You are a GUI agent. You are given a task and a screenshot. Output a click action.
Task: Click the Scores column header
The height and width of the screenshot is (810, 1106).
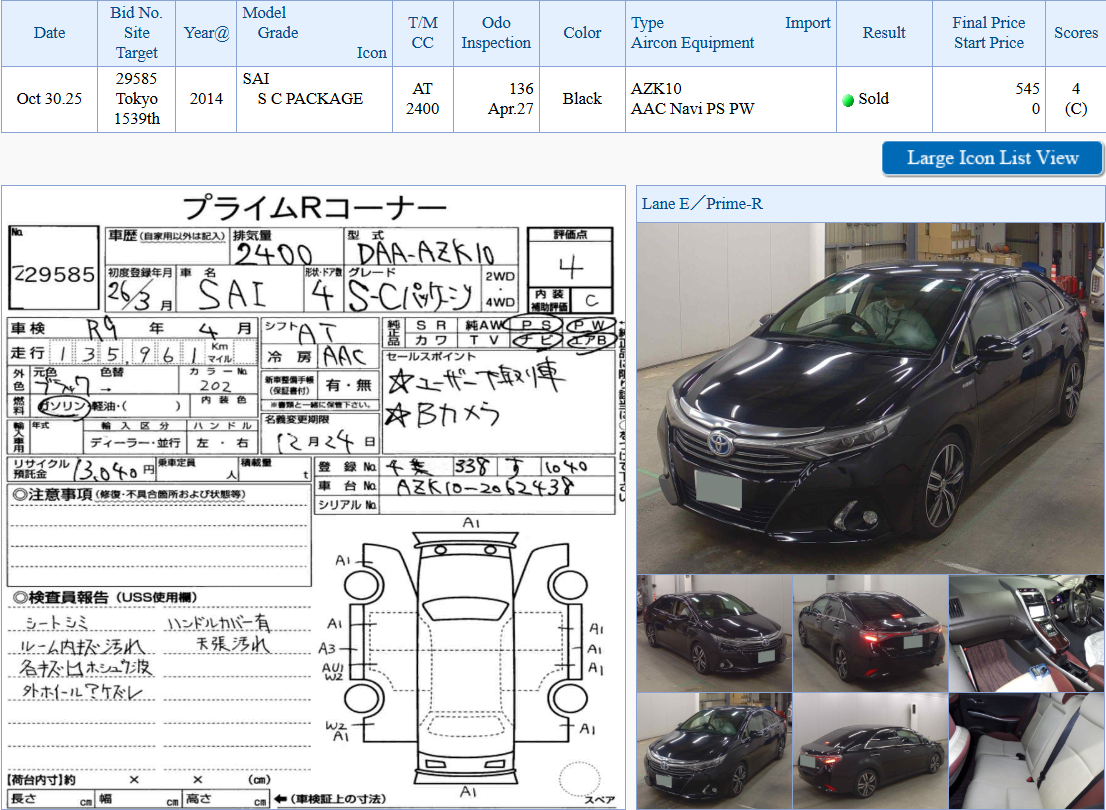[x=1075, y=33]
